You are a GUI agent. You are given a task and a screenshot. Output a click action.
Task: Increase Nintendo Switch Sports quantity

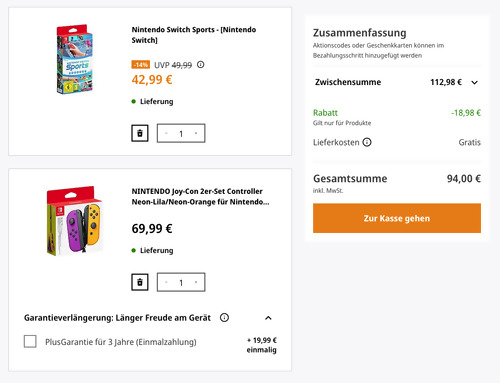pos(196,133)
